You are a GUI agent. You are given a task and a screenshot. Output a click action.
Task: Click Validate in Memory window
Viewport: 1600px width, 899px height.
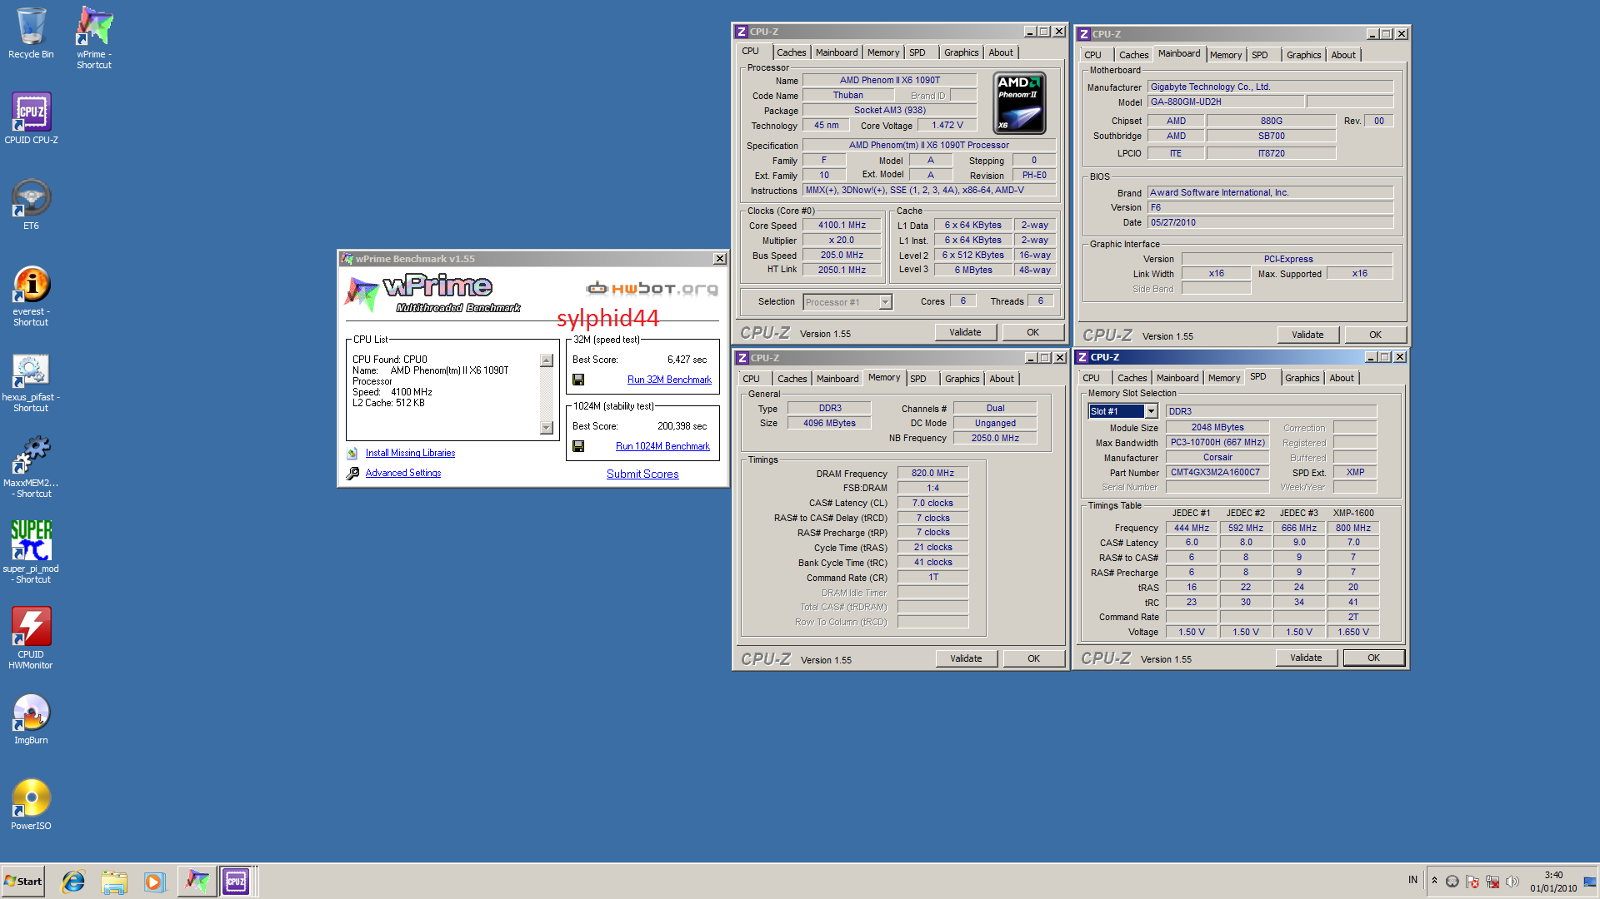[966, 659]
